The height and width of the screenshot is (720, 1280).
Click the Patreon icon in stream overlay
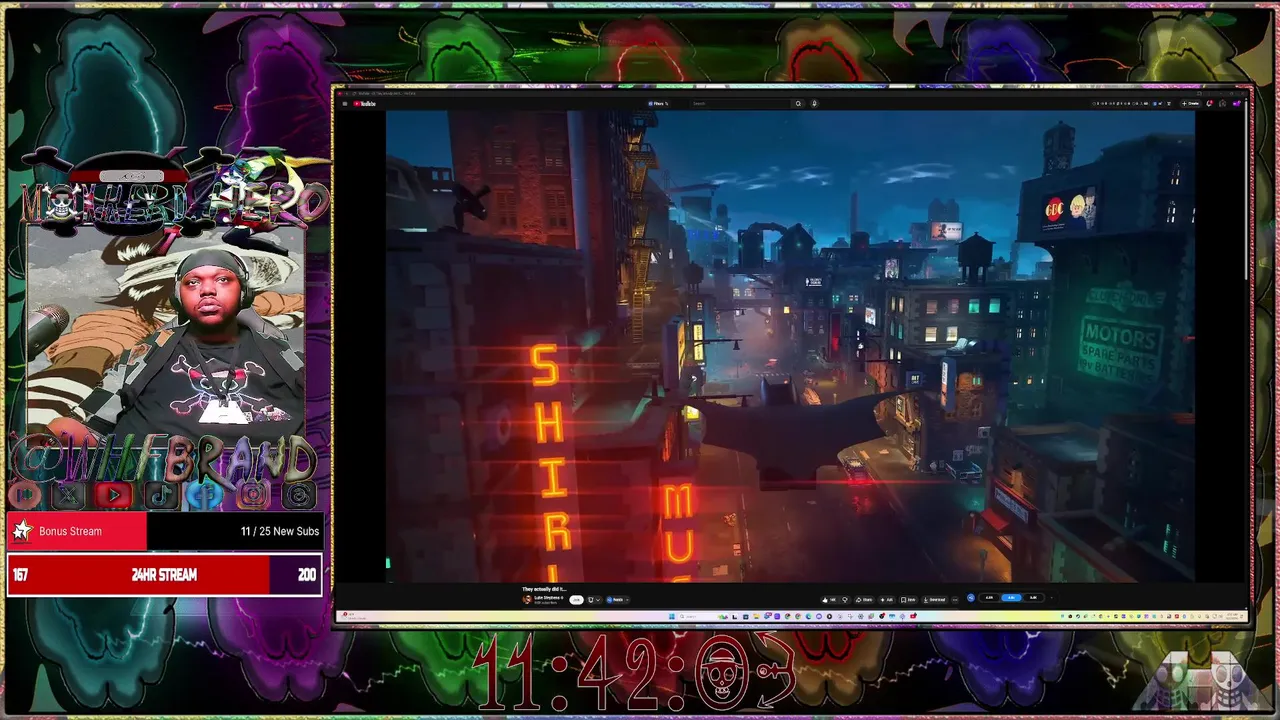[24, 494]
